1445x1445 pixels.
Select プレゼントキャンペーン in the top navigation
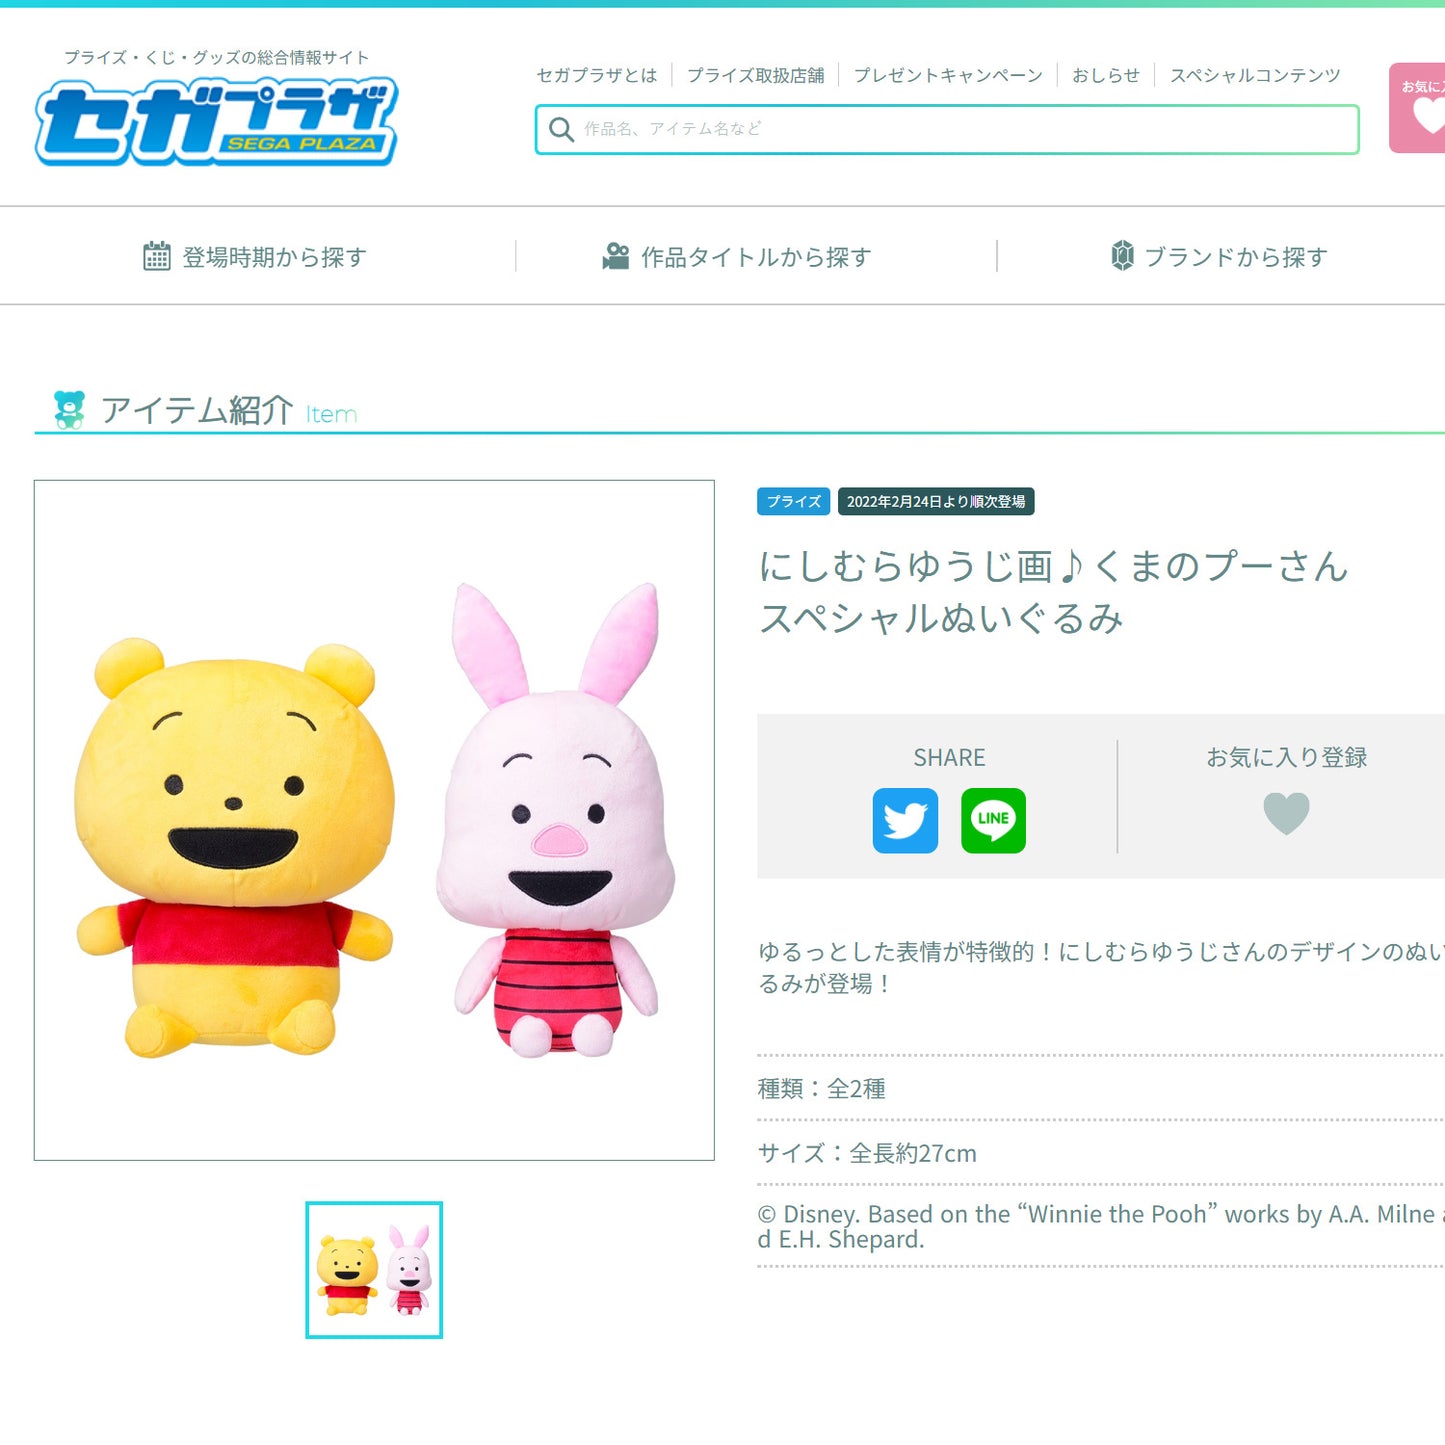(x=946, y=73)
